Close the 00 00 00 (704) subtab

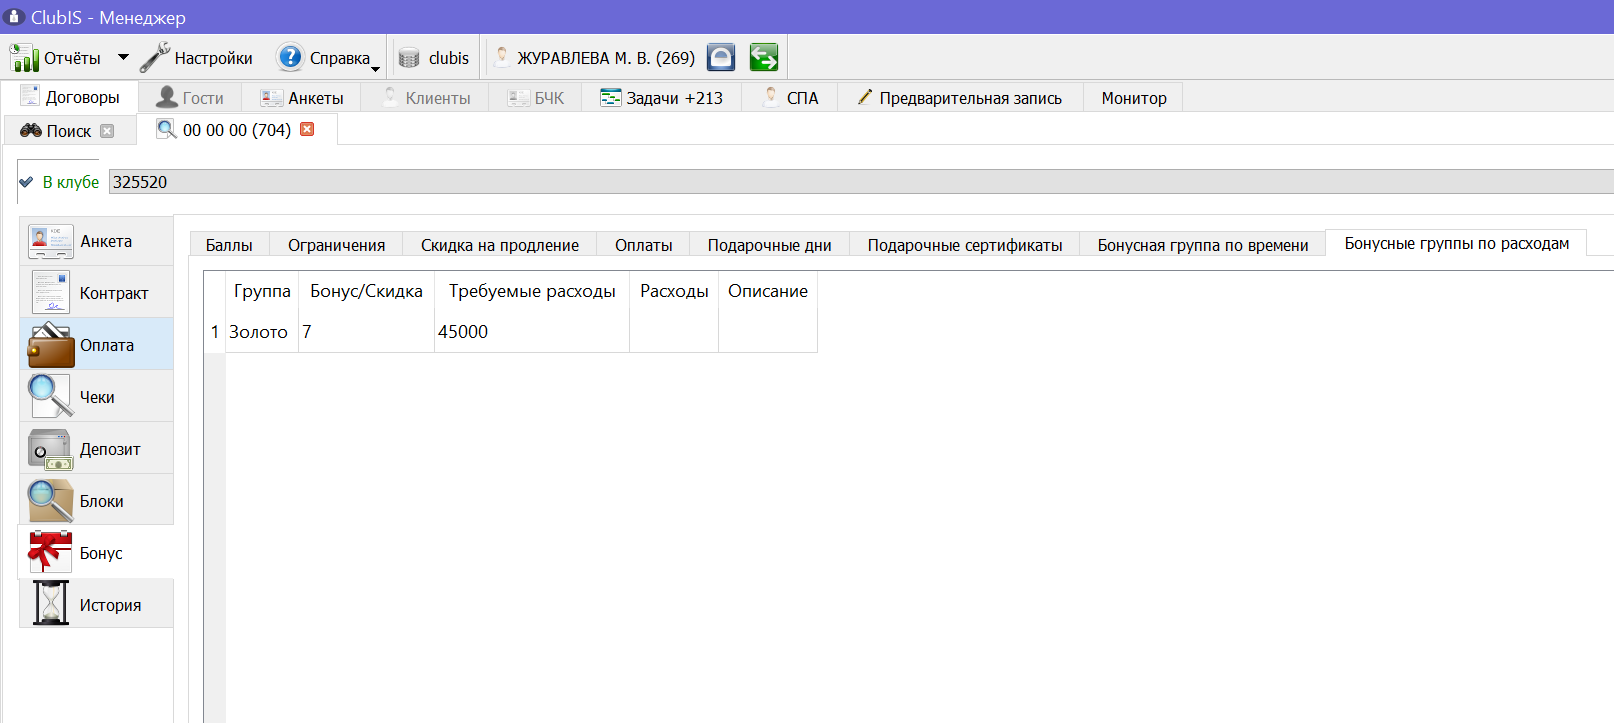pos(307,129)
